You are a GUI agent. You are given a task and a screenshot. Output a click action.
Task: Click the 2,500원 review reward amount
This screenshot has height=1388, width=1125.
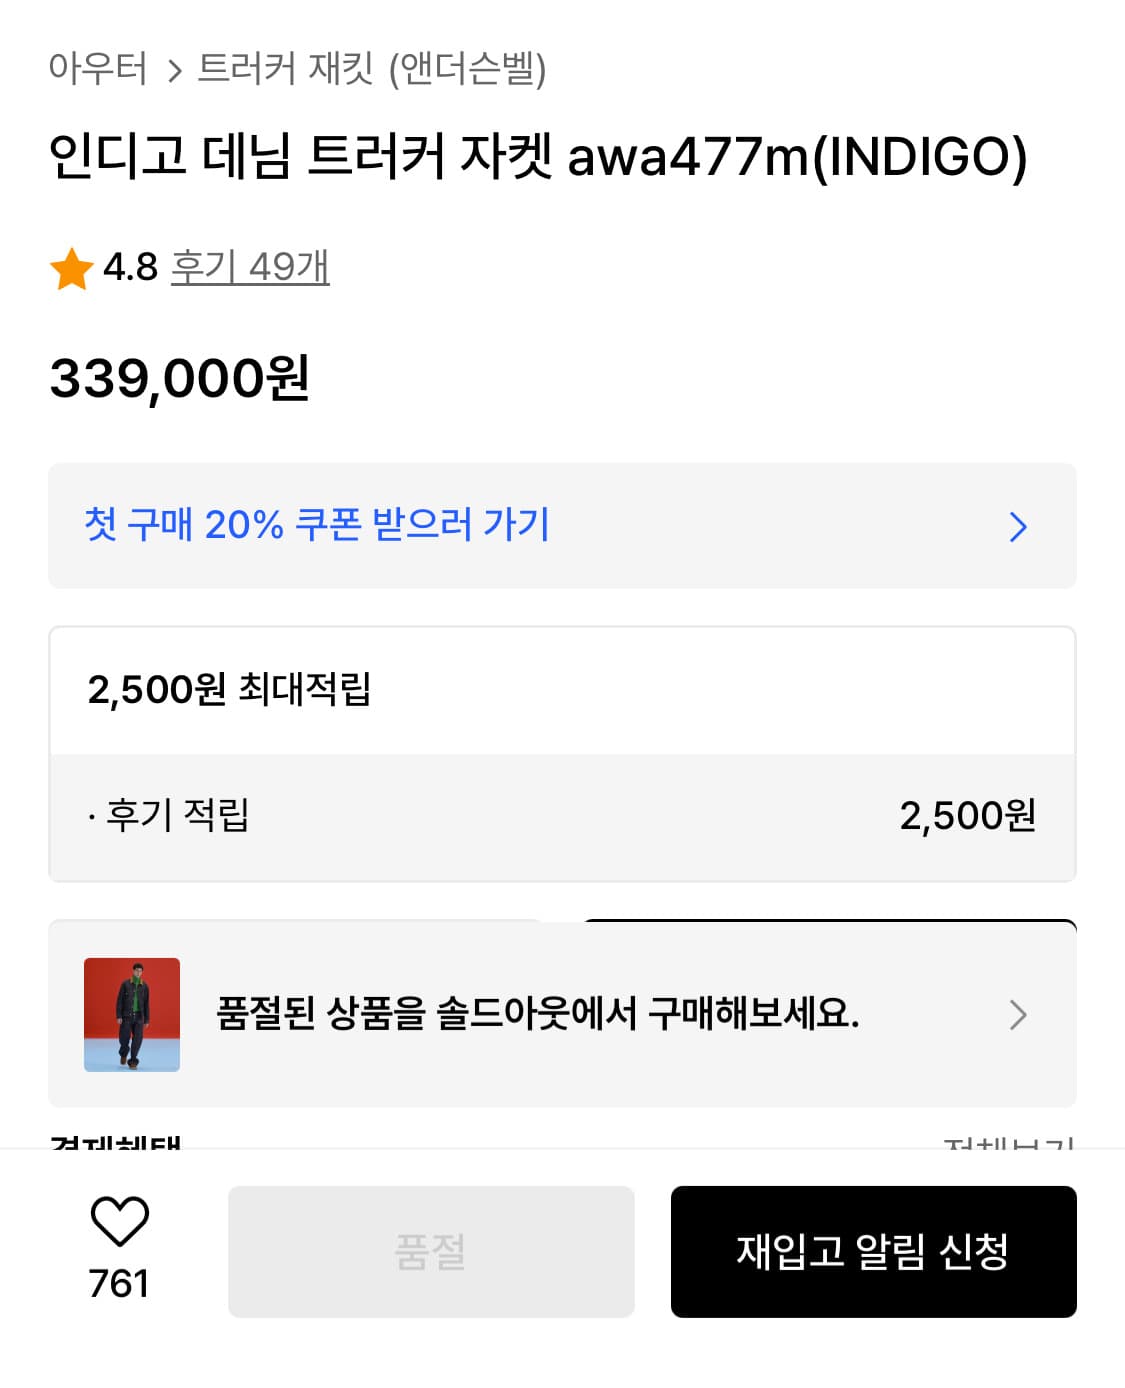coord(967,816)
